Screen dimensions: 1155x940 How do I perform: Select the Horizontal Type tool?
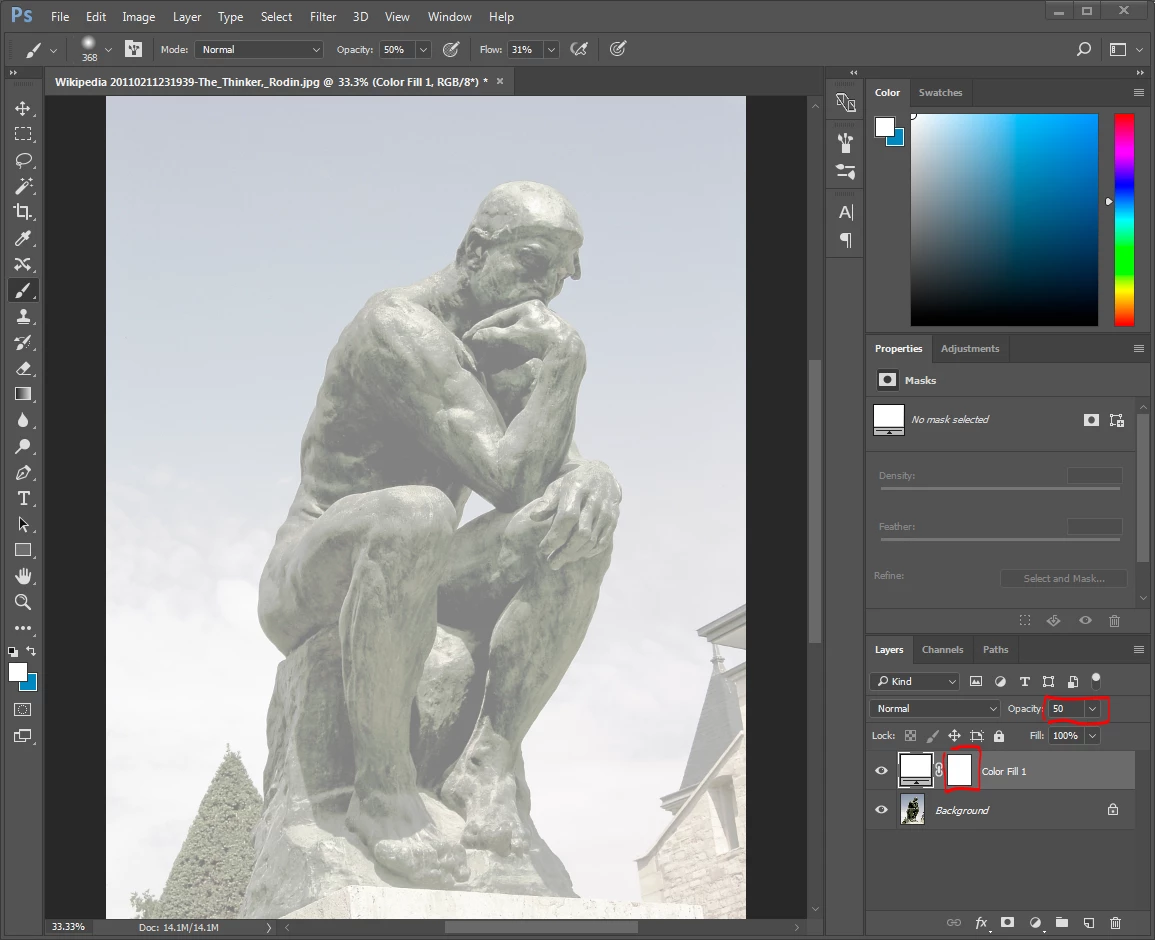(x=23, y=498)
